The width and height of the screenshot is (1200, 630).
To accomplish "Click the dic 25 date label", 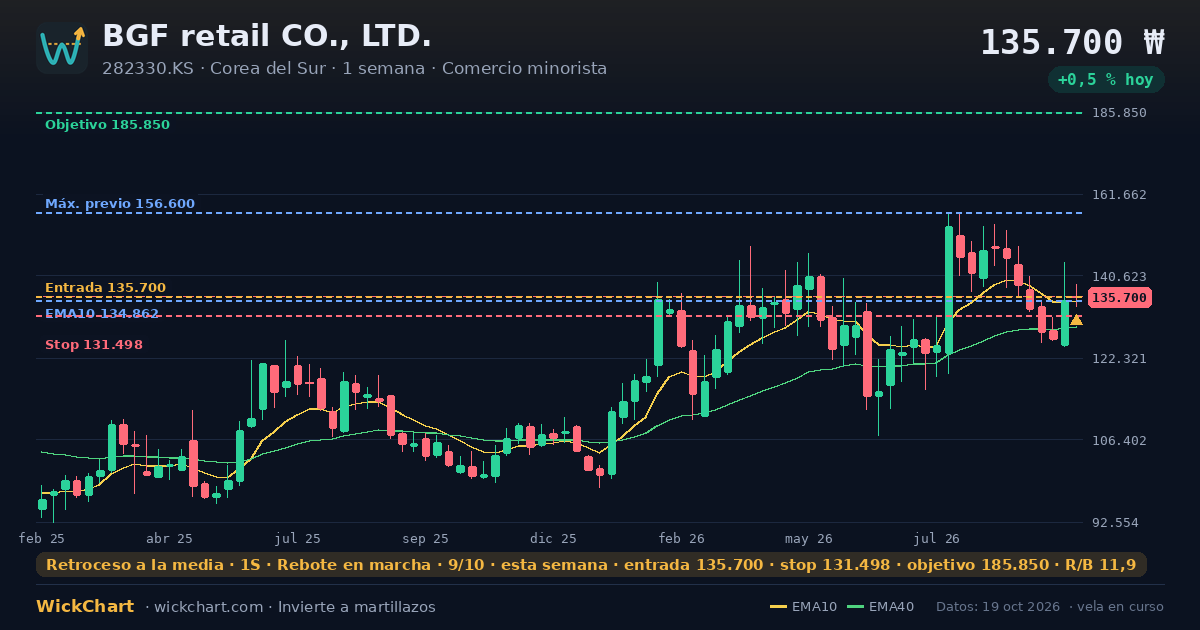I will click(x=554, y=538).
